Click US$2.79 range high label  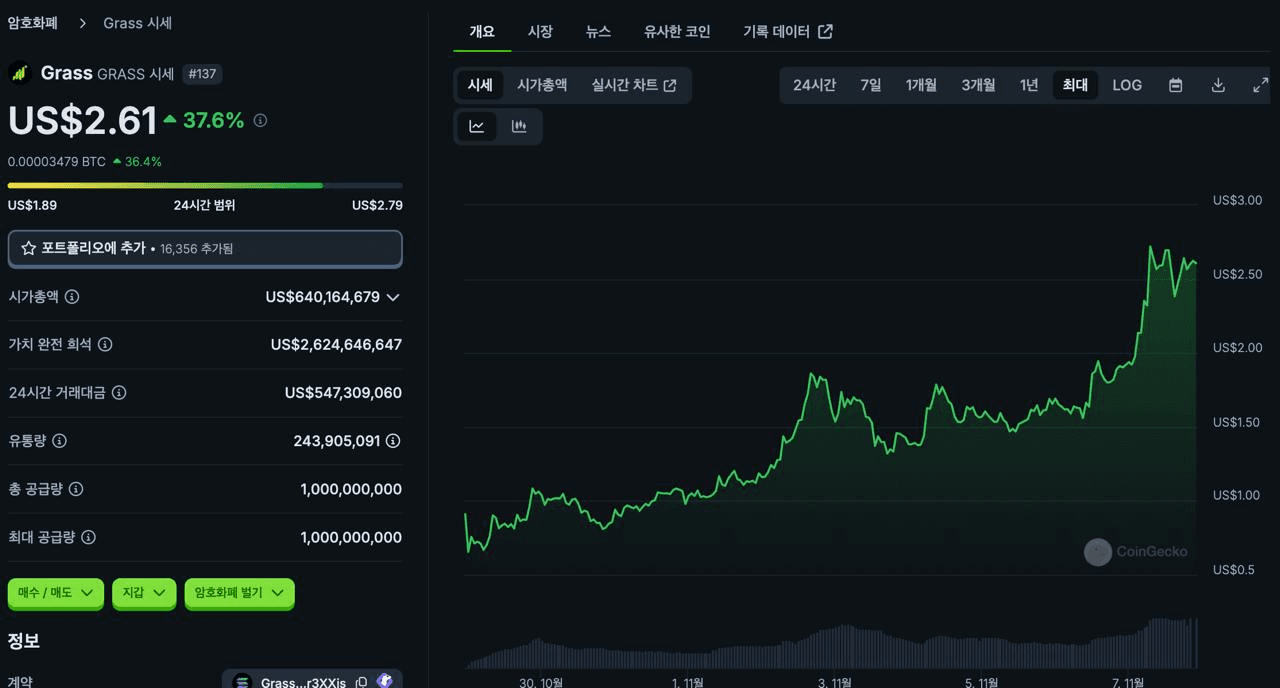click(377, 205)
